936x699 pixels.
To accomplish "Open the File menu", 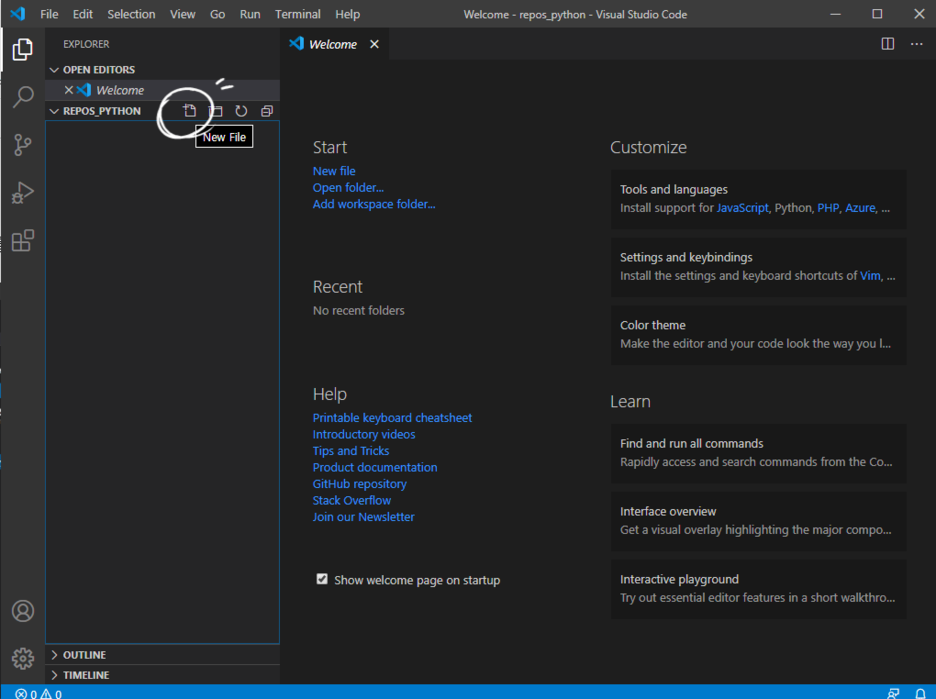I will tap(49, 14).
